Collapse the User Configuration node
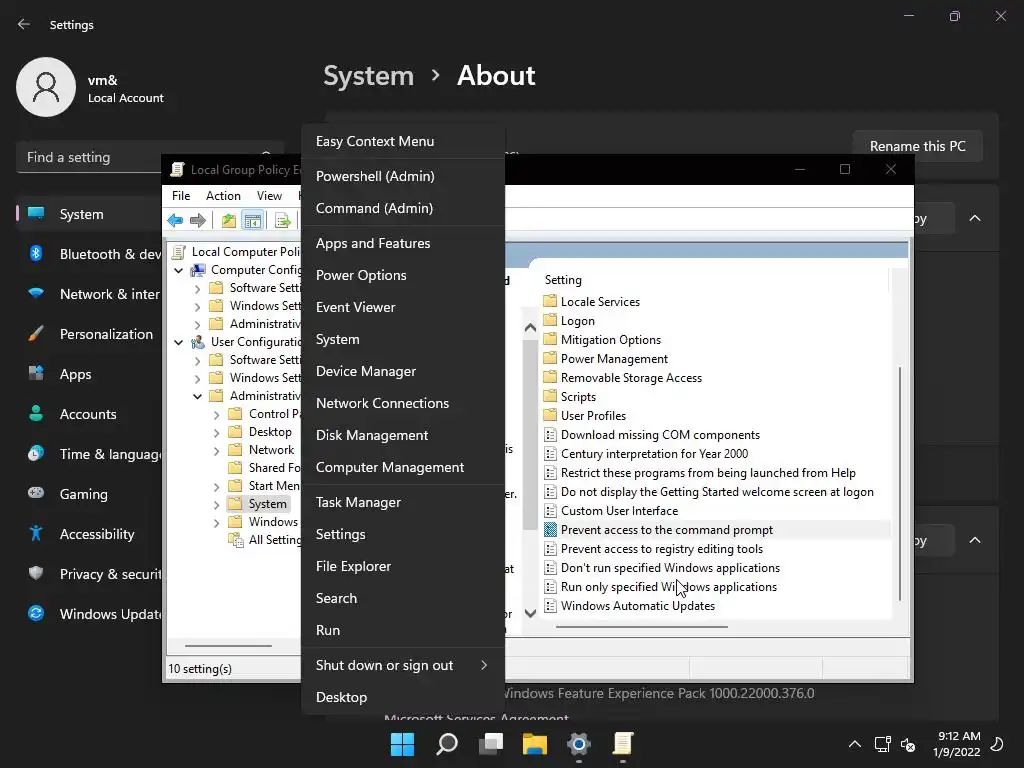 178,342
